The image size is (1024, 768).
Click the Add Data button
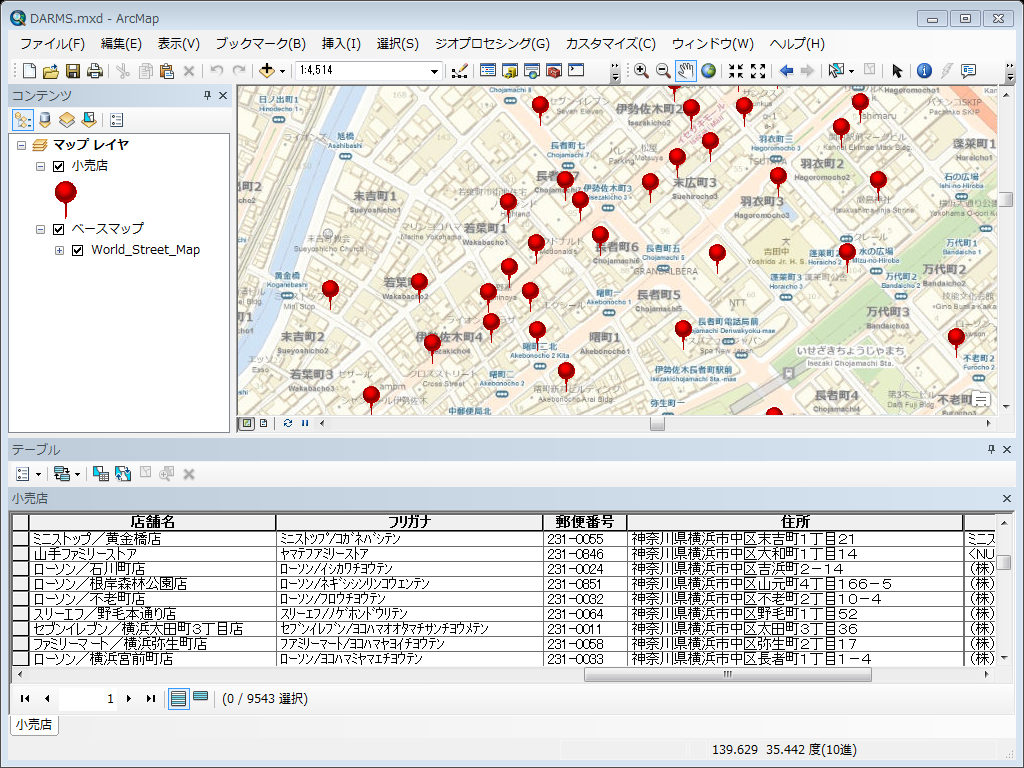pyautogui.click(x=266, y=71)
